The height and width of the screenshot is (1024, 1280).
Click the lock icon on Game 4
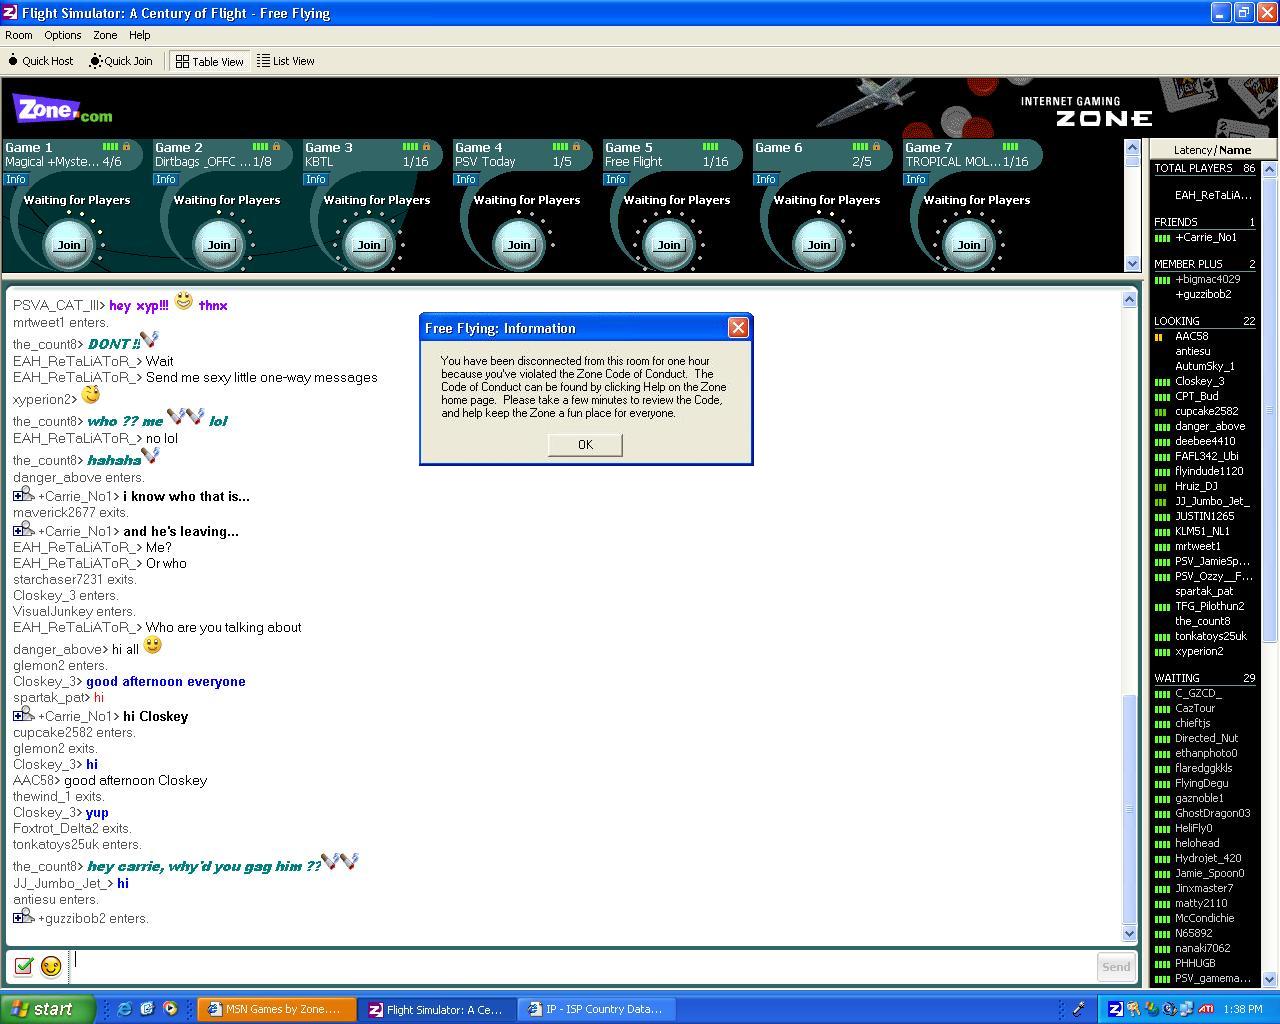(x=576, y=147)
